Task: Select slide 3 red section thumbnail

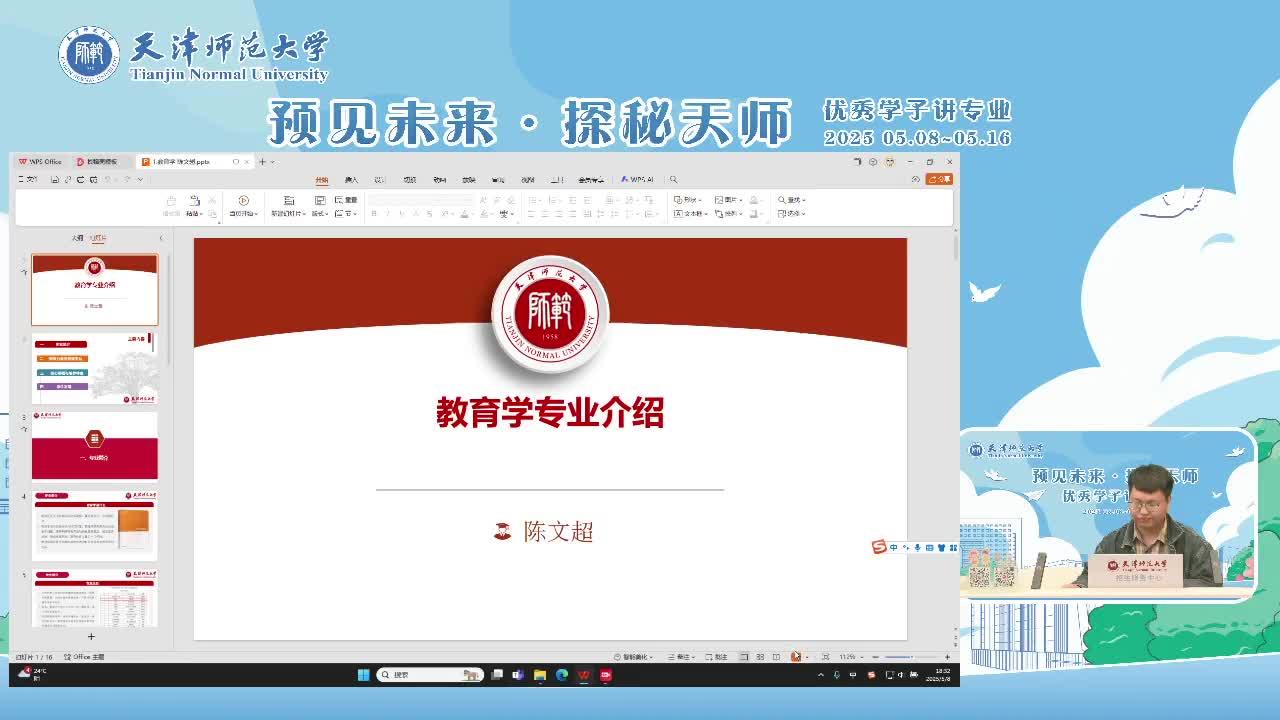Action: click(x=94, y=446)
